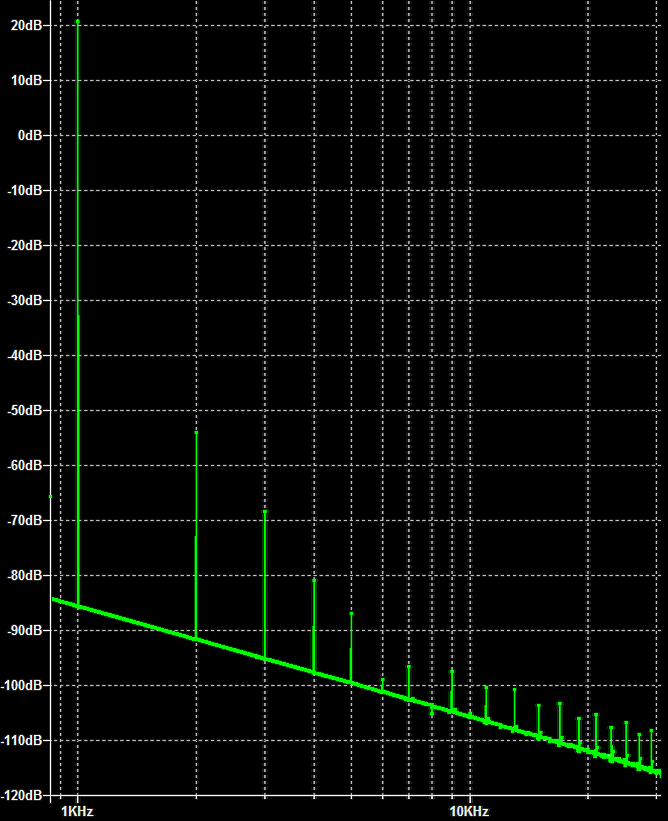Click the -40dB vertical axis label

[22, 355]
